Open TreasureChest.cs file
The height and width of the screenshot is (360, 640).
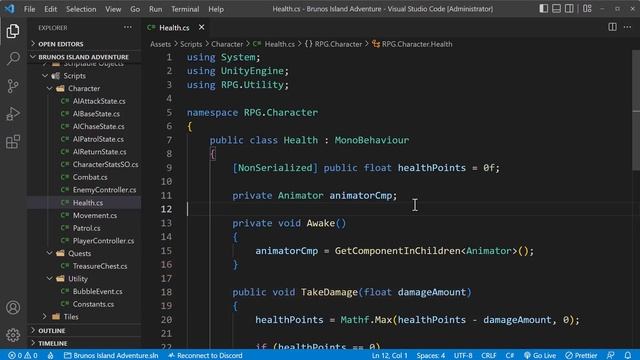pyautogui.click(x=100, y=266)
